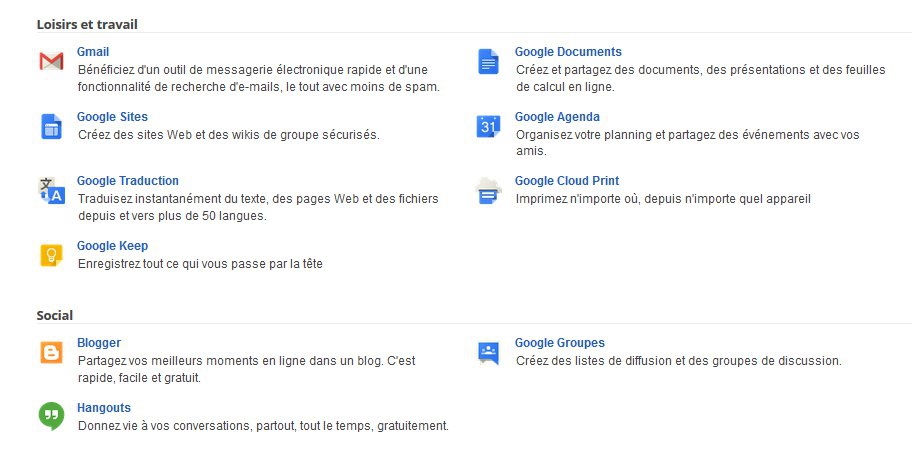919x465 pixels.
Task: Click the Google Groupes icon
Action: (x=488, y=353)
